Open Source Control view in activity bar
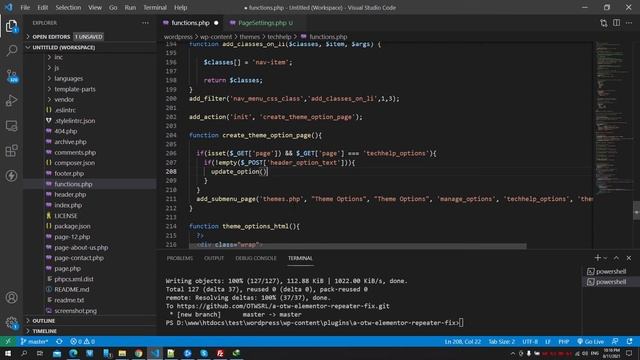 [11, 76]
